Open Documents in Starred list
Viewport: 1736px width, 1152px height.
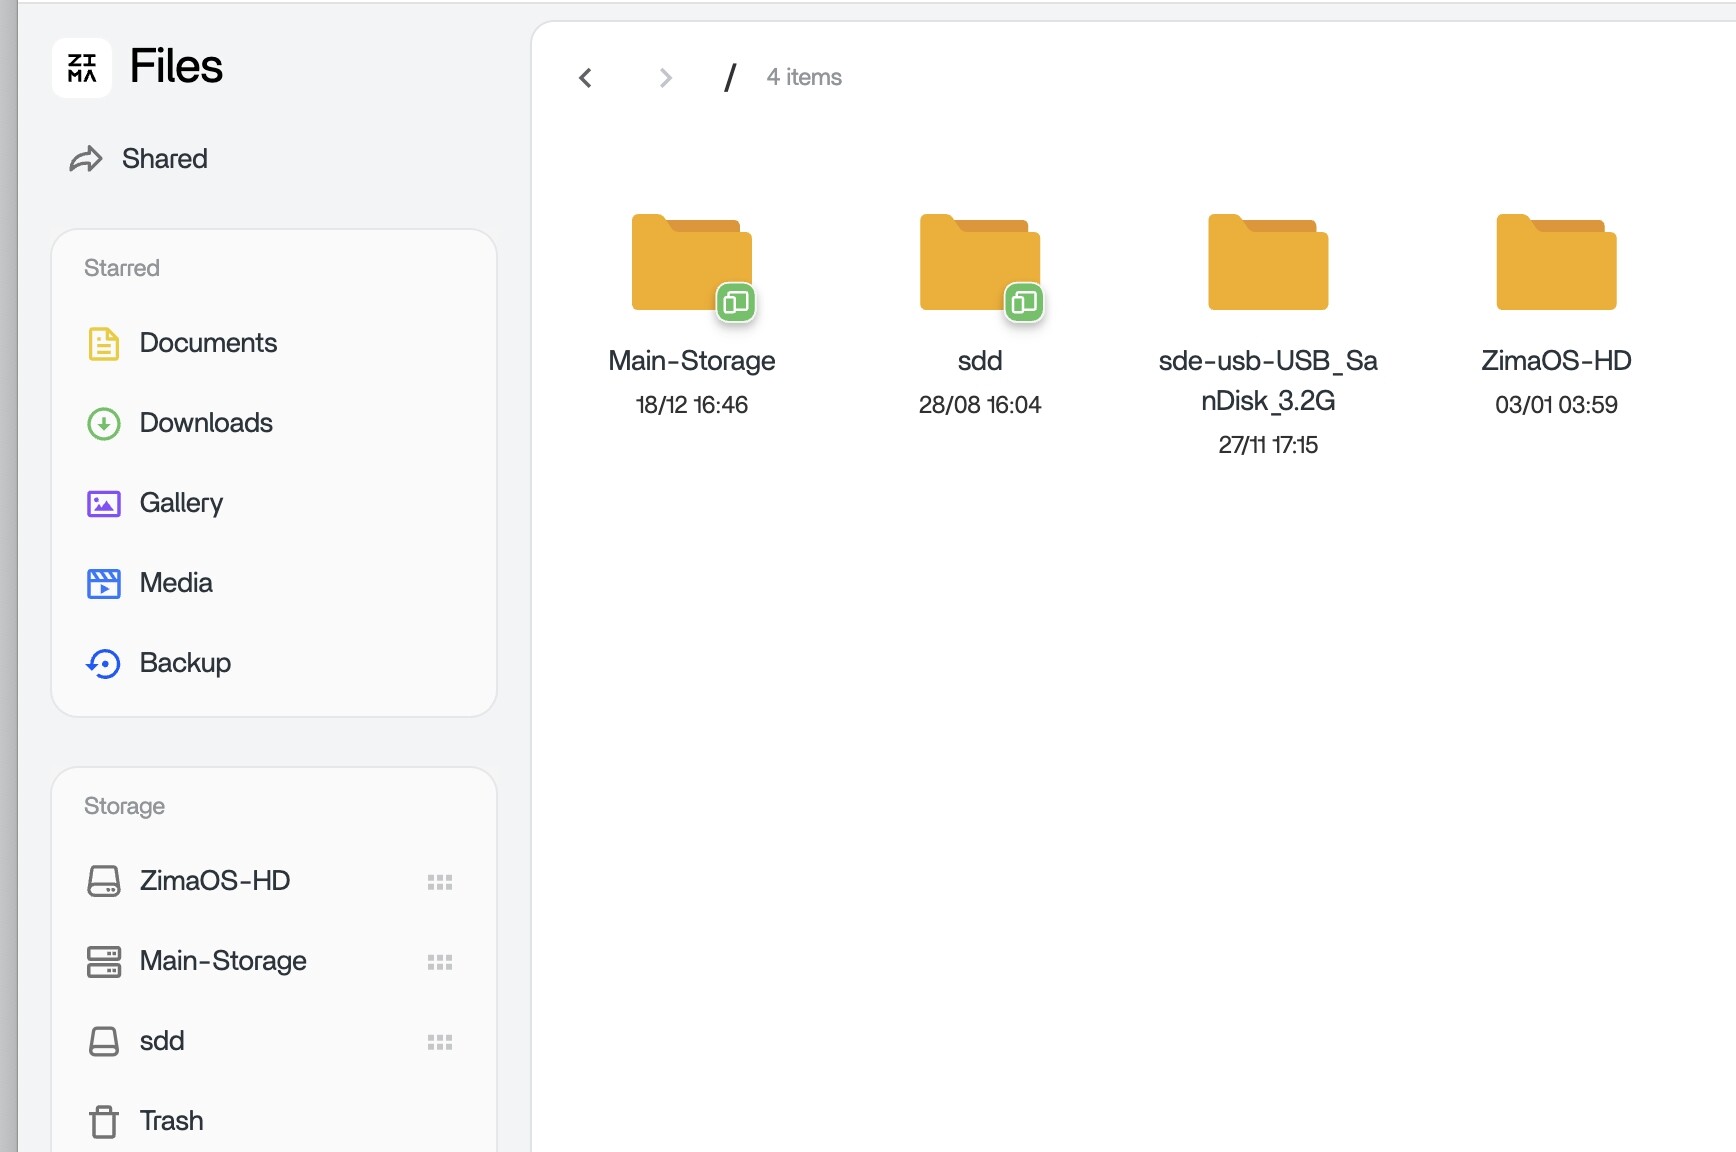click(208, 343)
